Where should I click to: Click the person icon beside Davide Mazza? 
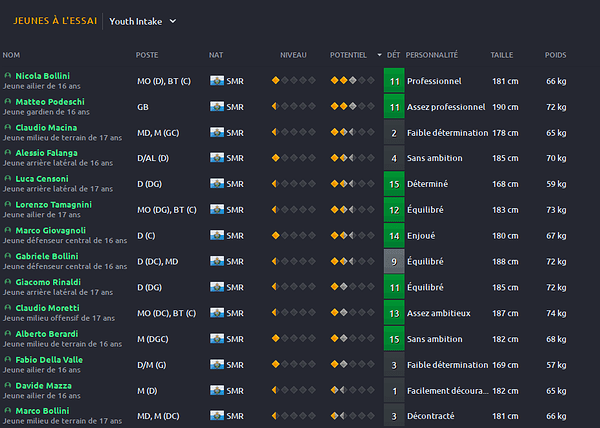pos(7,385)
